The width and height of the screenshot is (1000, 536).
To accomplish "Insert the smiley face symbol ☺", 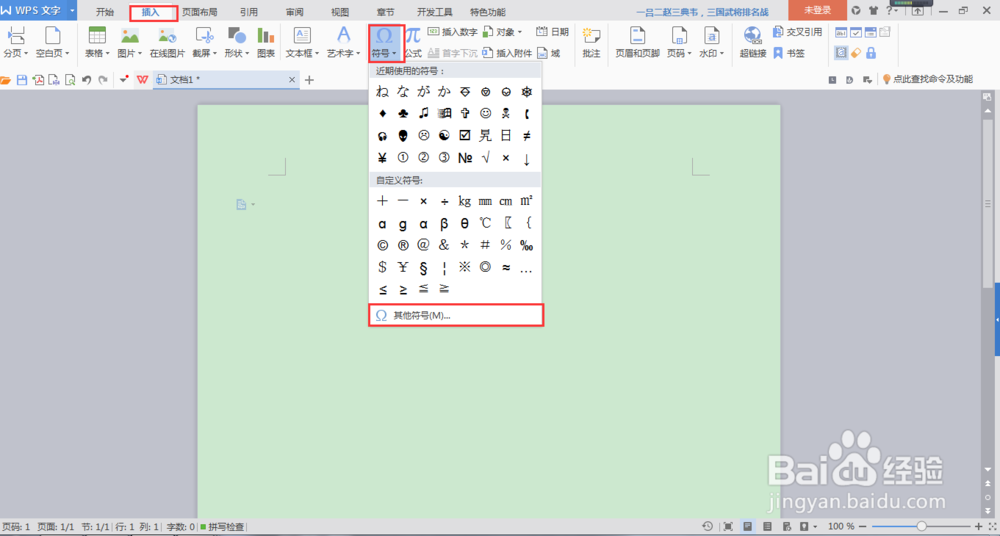I will point(485,114).
